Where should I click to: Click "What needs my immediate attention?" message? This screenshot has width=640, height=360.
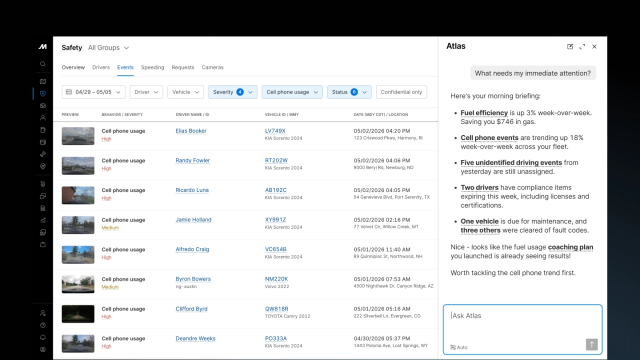point(533,73)
